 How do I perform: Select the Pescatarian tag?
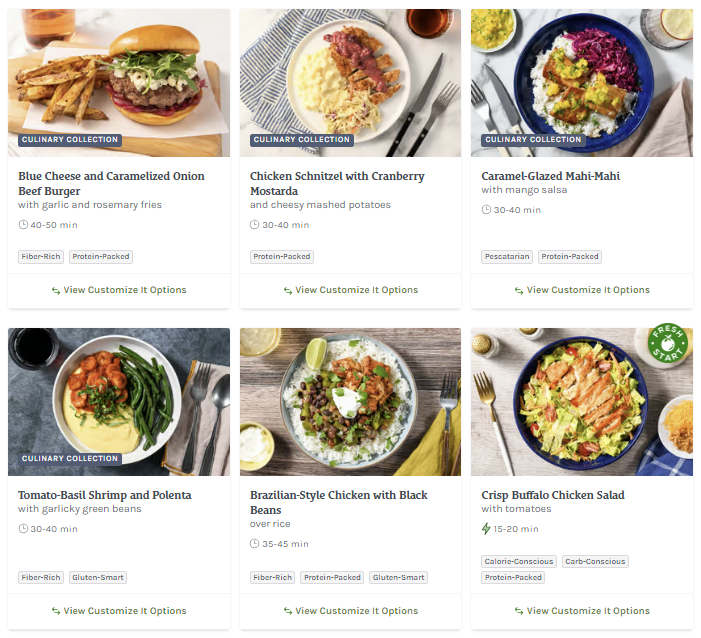click(x=507, y=257)
